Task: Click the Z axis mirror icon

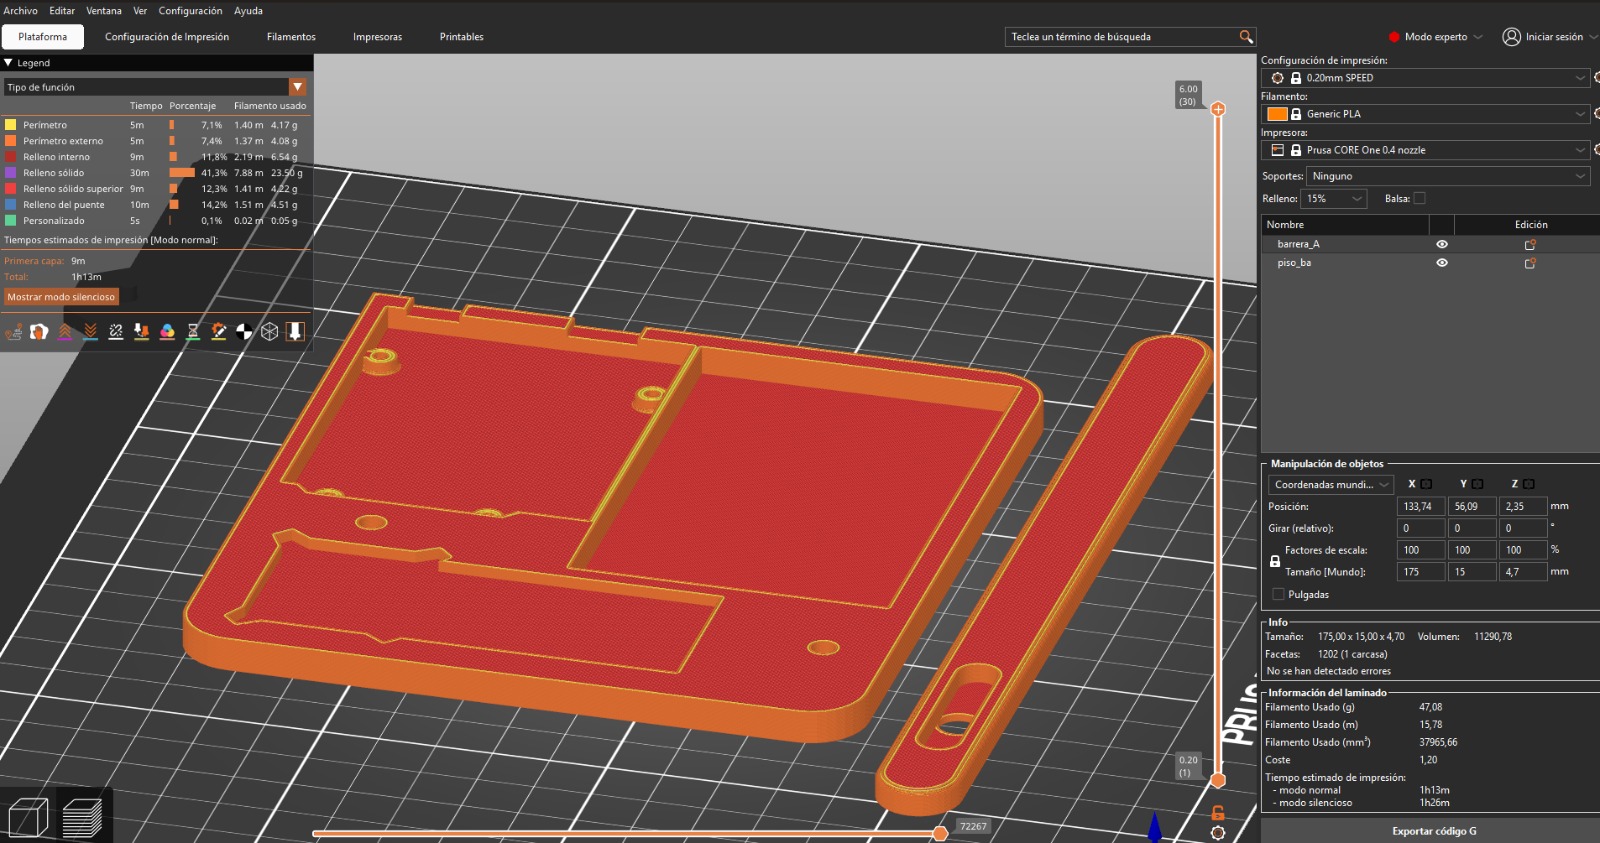Action: click(1529, 484)
